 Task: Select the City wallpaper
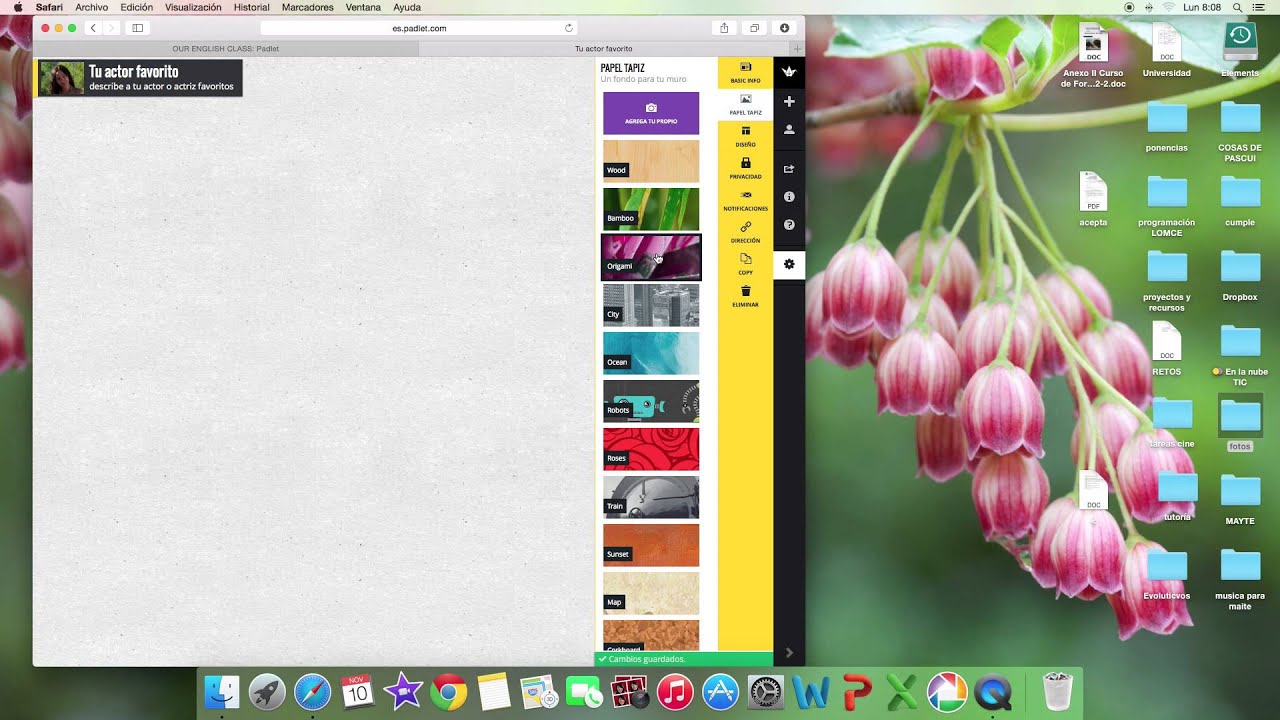point(651,305)
